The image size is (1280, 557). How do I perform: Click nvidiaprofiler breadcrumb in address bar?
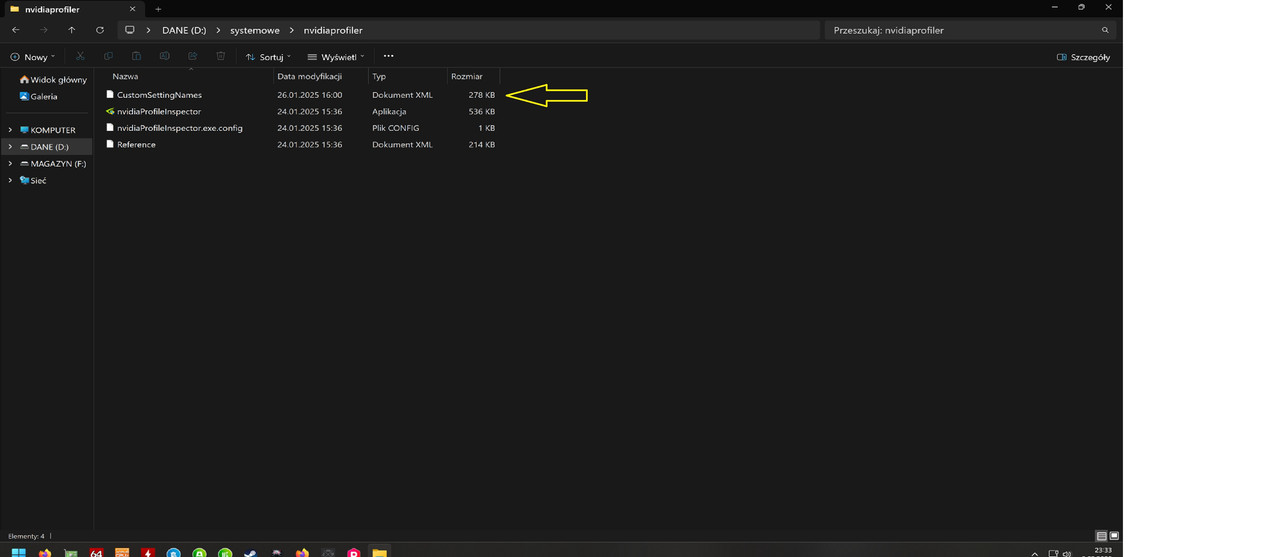(x=333, y=30)
